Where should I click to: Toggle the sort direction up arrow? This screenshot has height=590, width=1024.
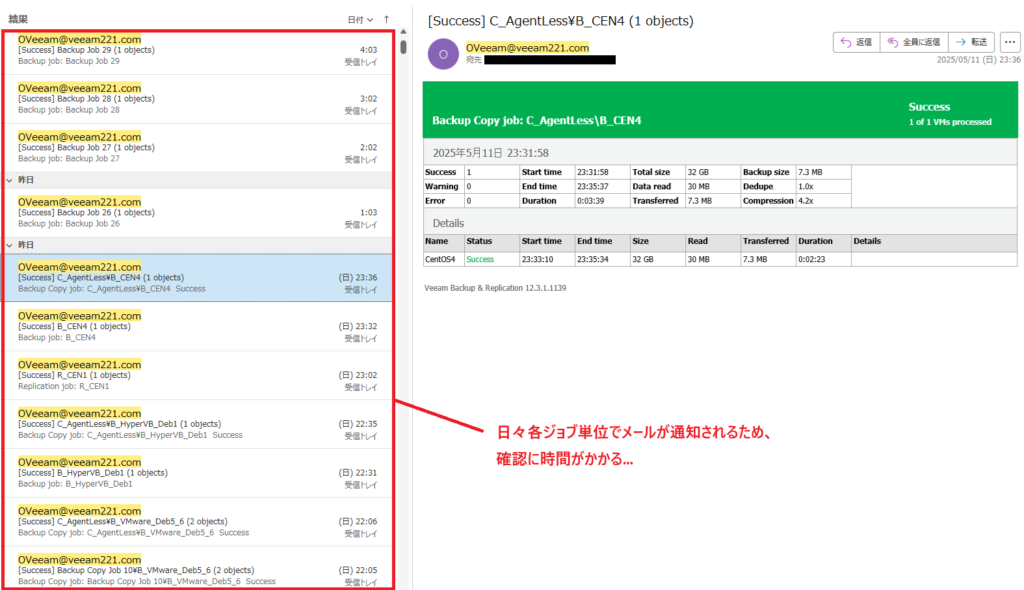pyautogui.click(x=386, y=19)
